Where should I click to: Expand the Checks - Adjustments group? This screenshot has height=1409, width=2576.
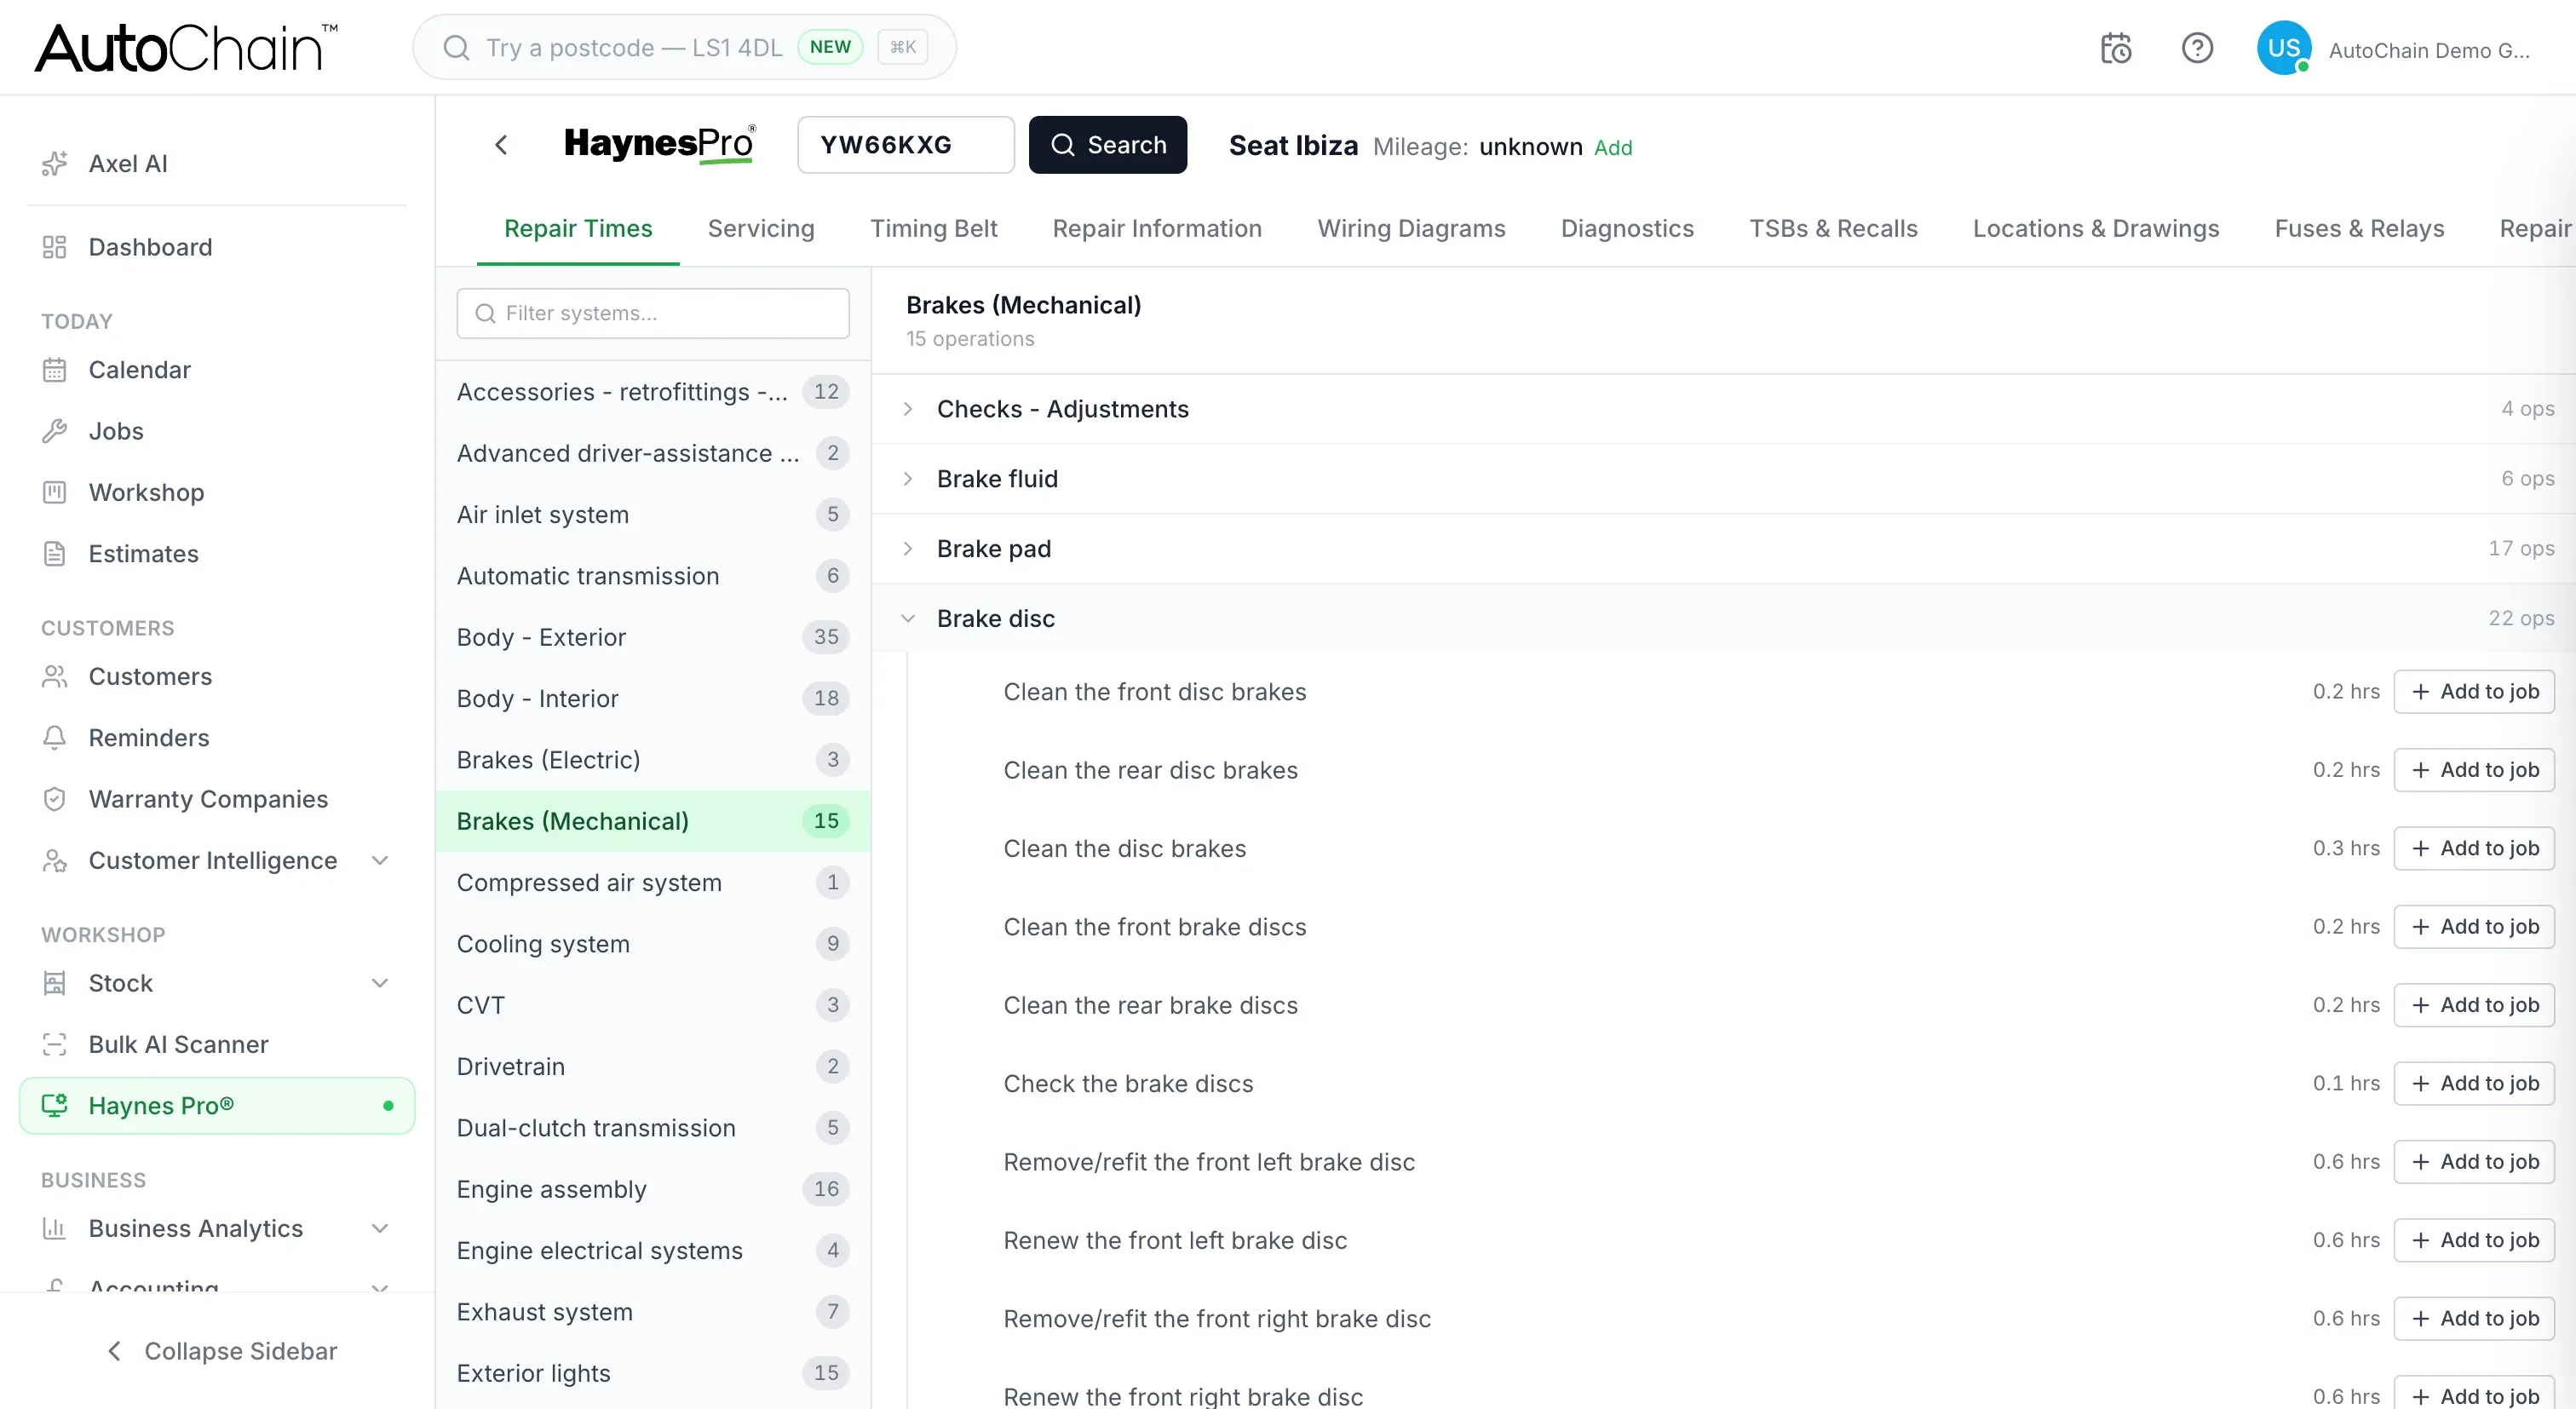(x=1723, y=409)
